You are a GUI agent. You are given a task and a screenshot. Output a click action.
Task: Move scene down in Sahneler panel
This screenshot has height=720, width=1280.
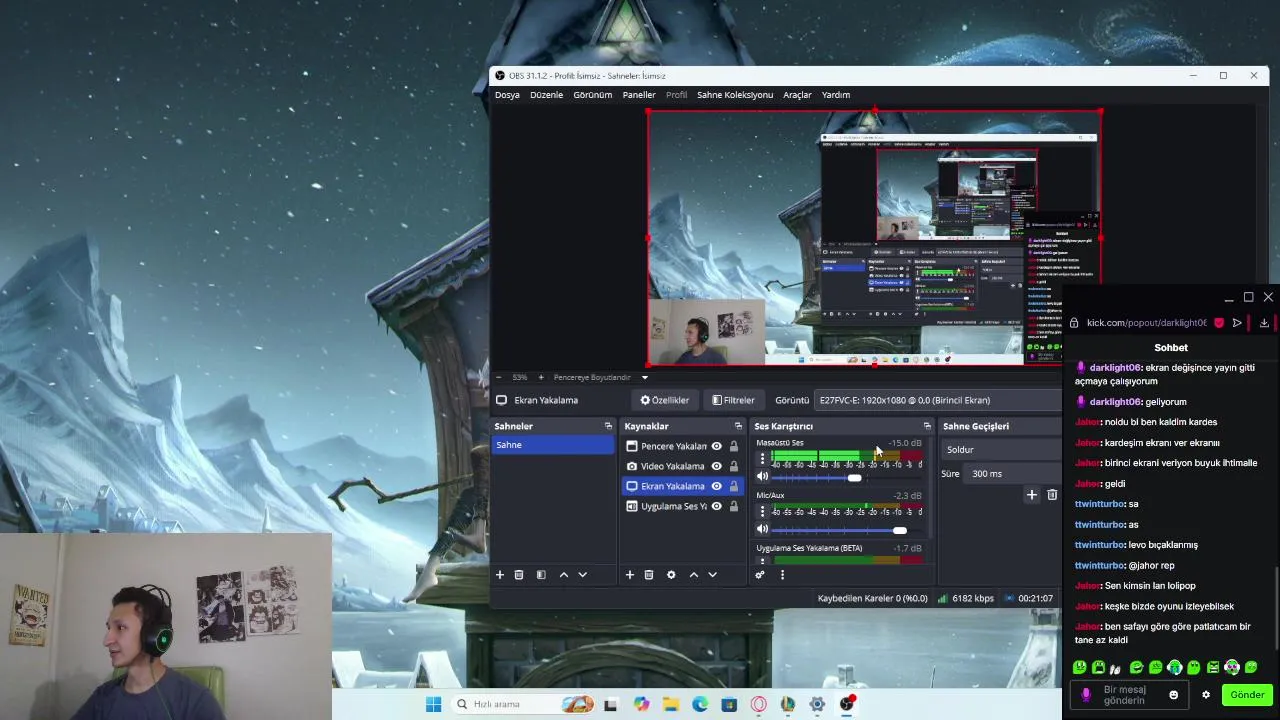point(582,575)
